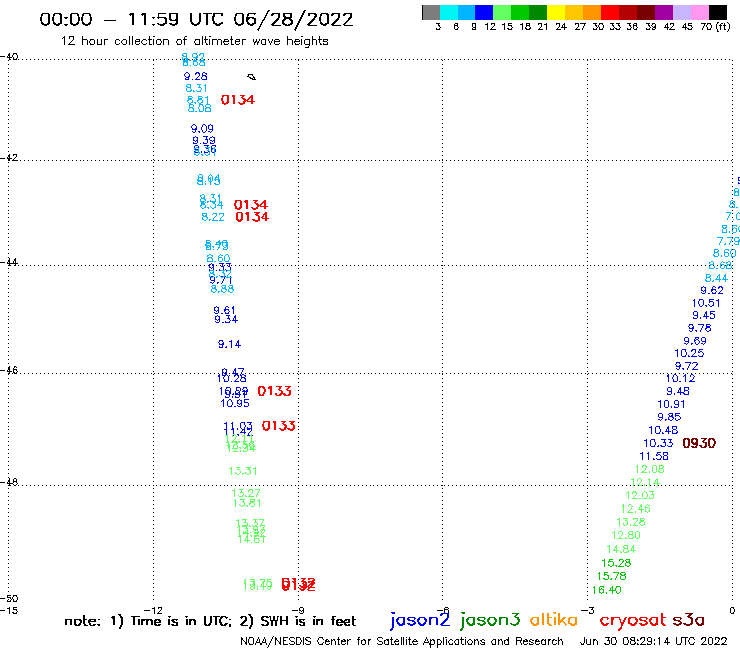Select the yellow swatch in the color scale
Image resolution: width=740 pixels, height=650 pixels.
click(556, 12)
